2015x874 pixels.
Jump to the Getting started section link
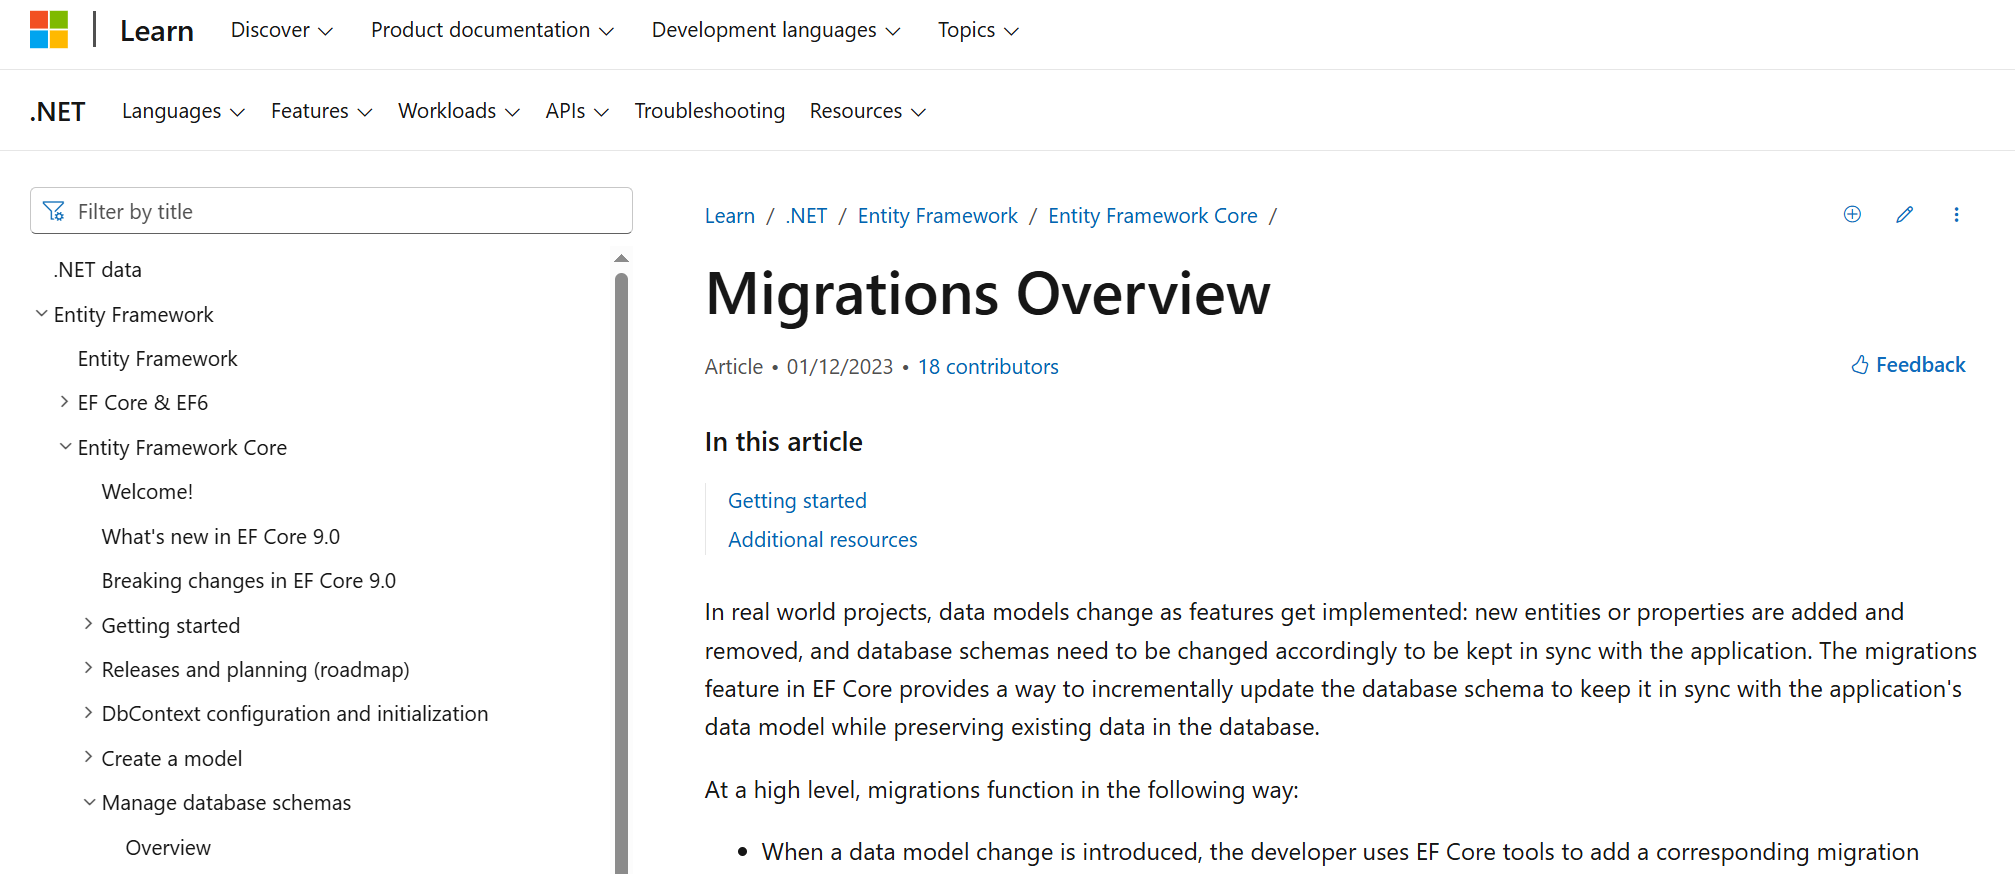797,501
